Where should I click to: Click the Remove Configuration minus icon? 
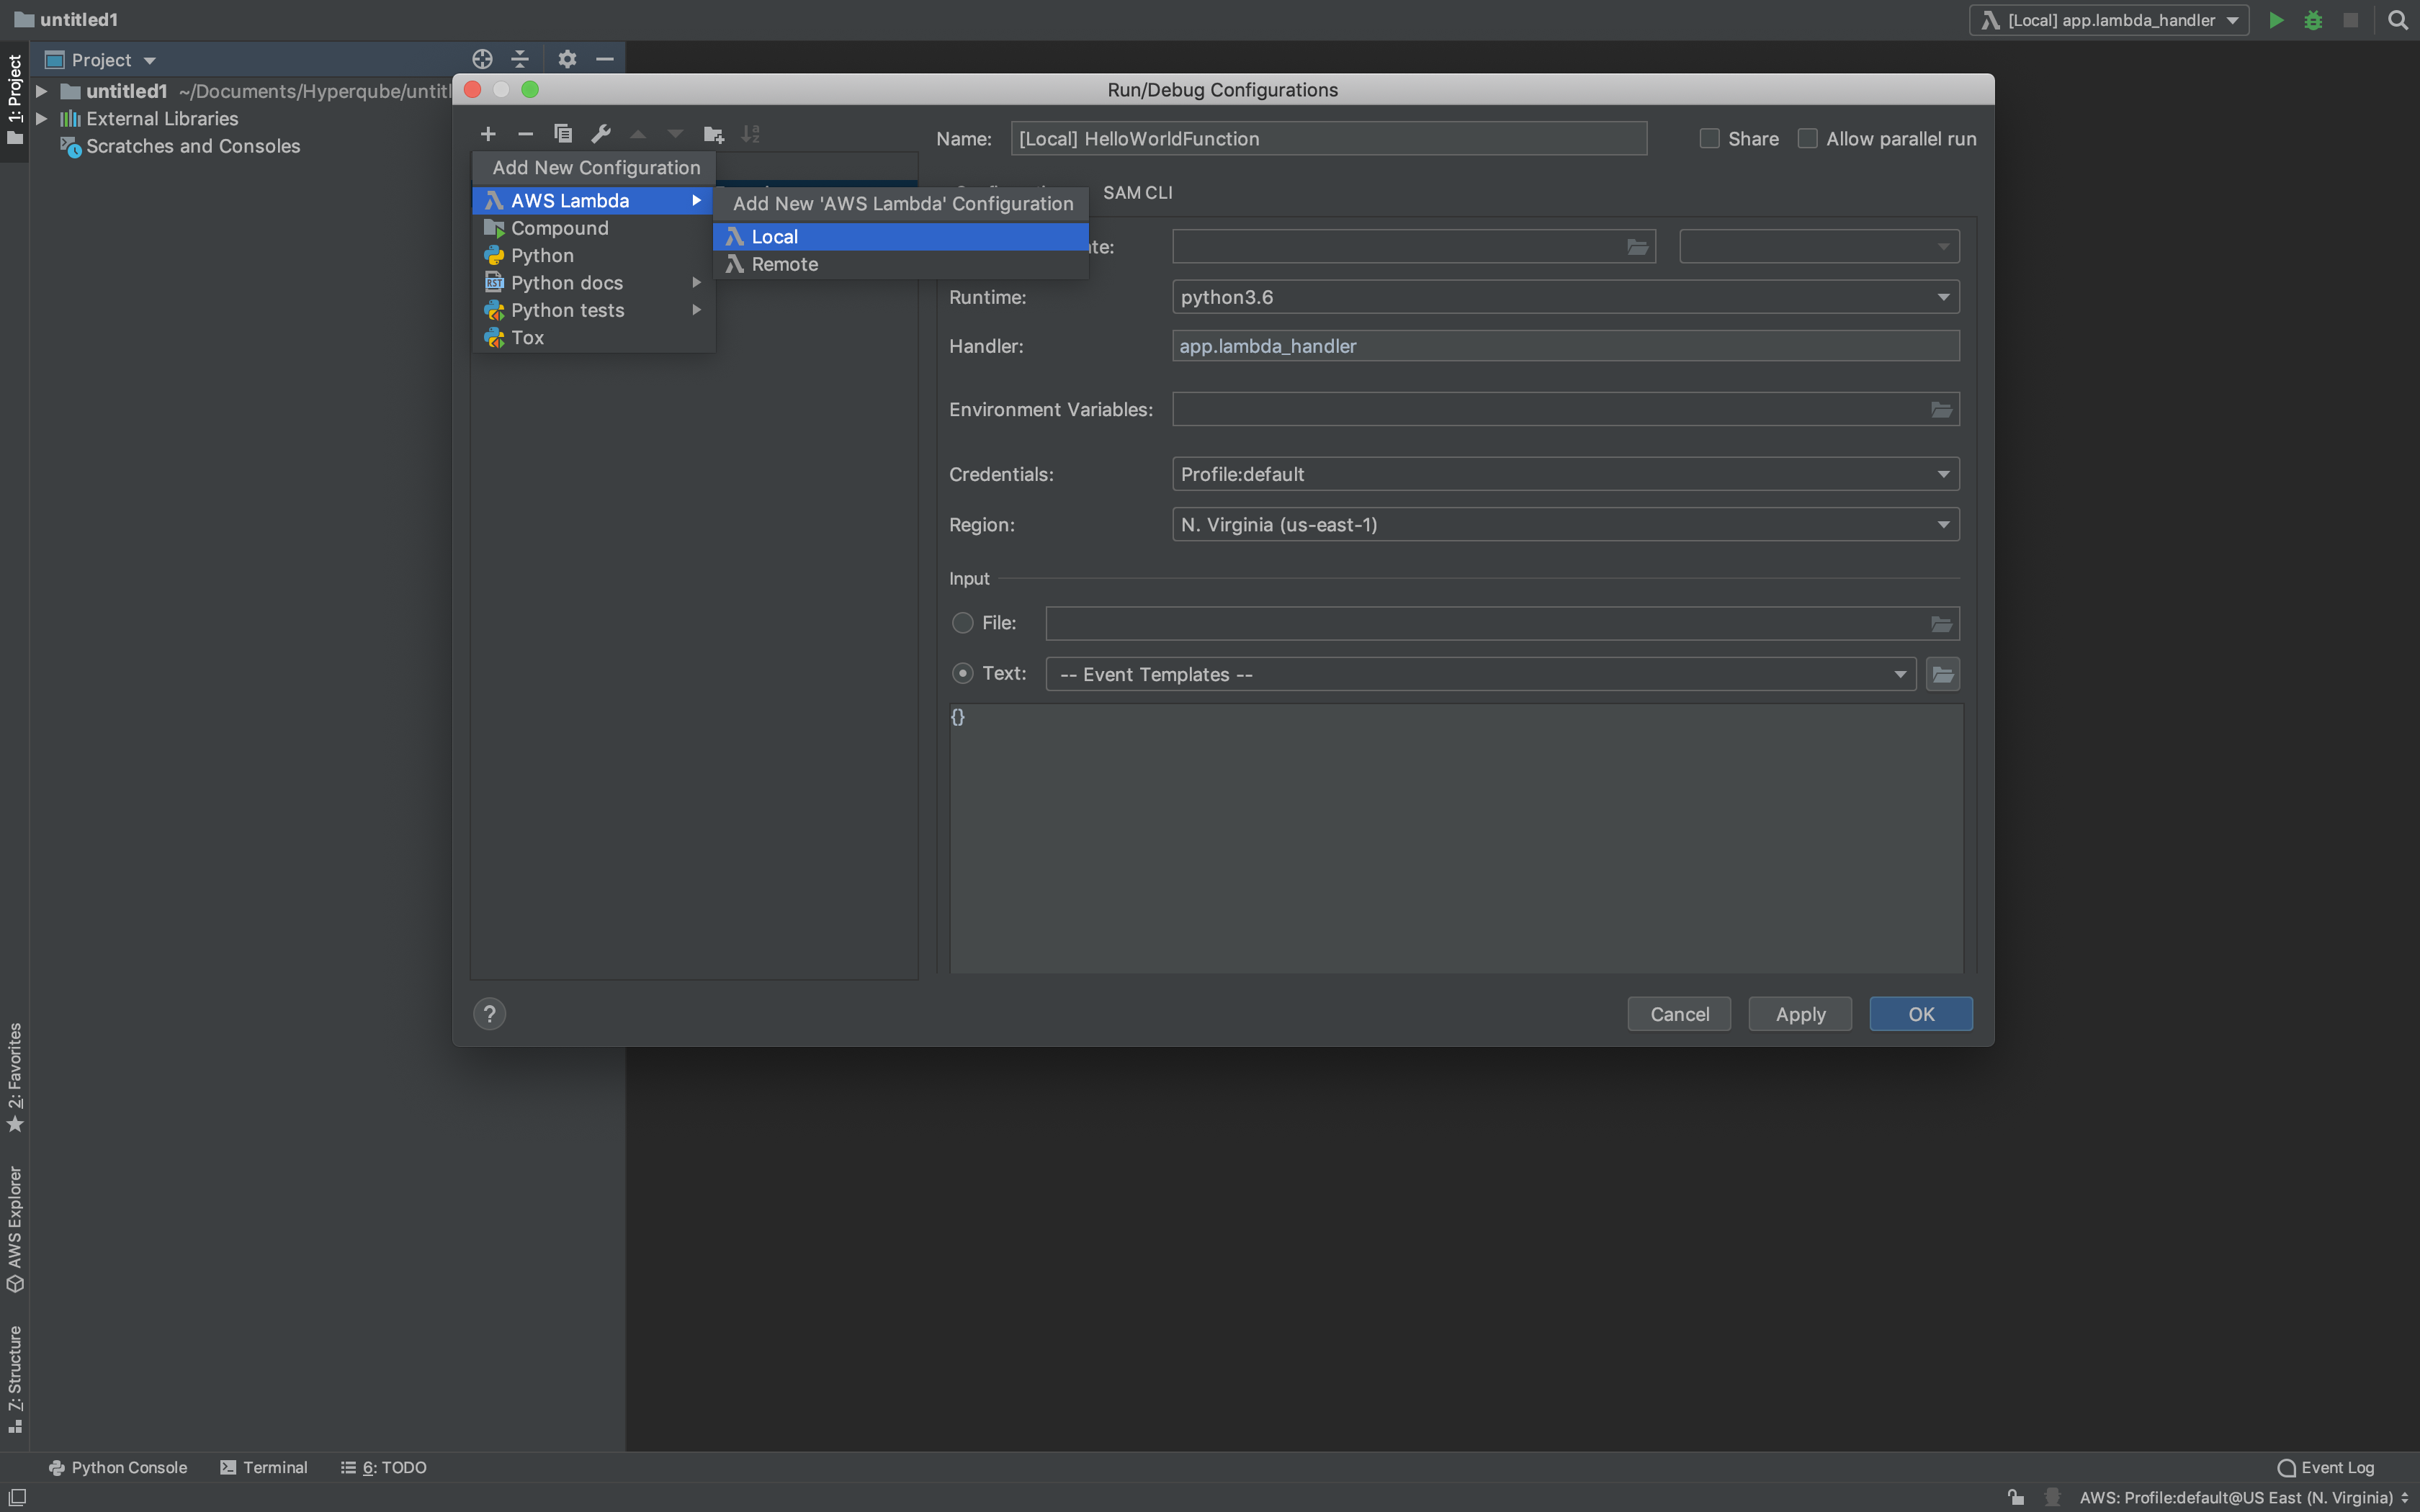[525, 134]
